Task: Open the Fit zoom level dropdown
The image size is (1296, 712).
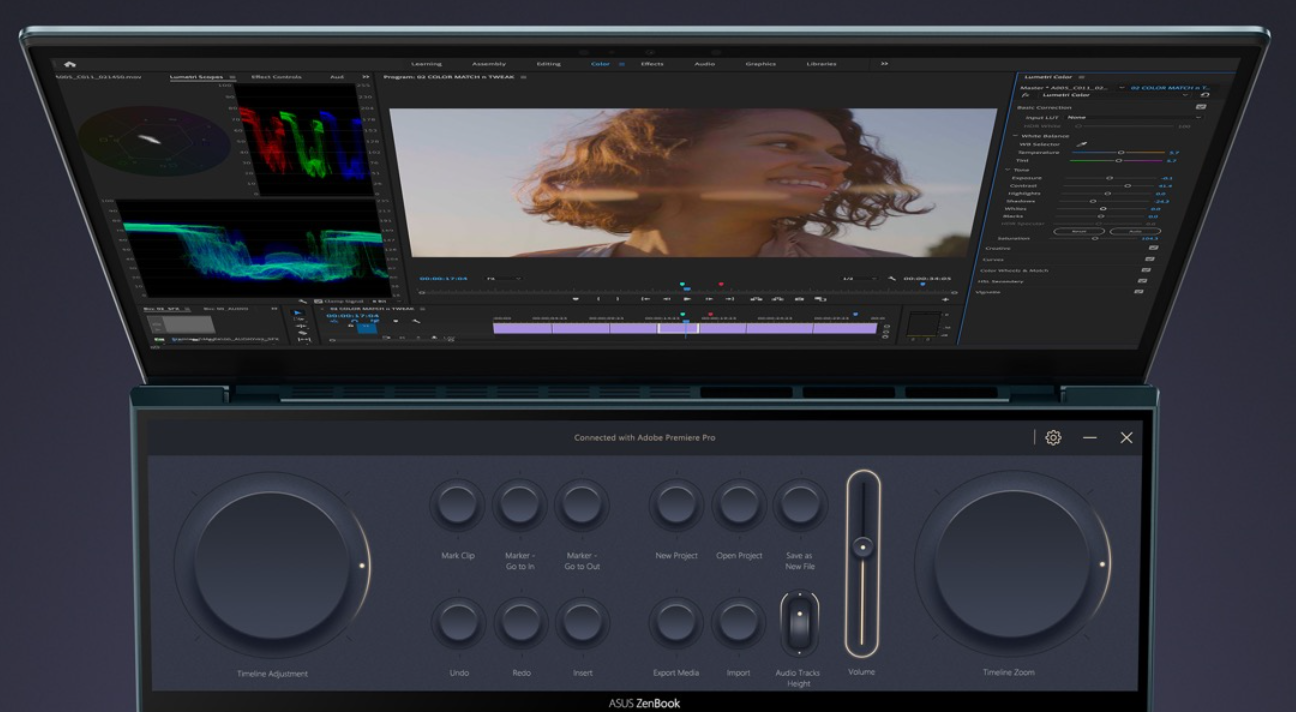Action: click(503, 278)
